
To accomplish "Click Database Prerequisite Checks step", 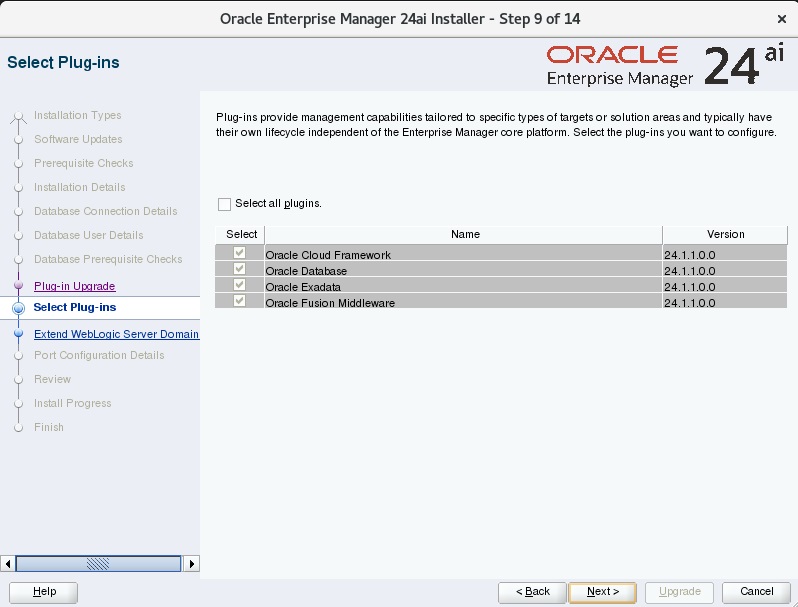I will pyautogui.click(x=108, y=259).
